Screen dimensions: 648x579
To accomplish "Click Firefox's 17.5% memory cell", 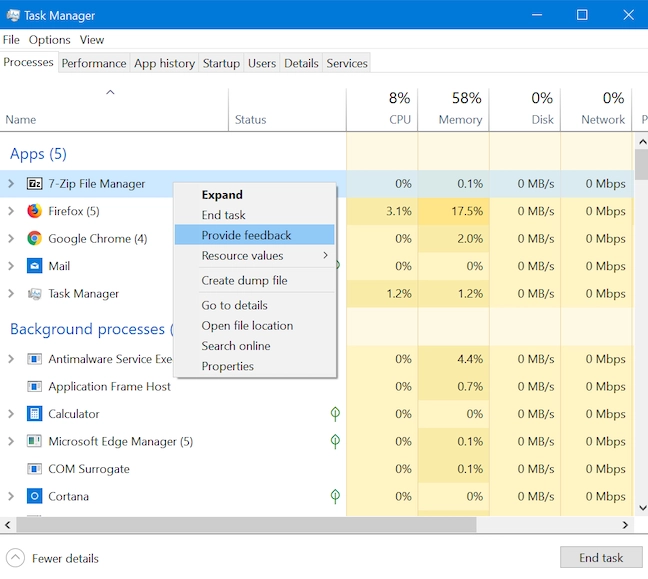I will (453, 211).
